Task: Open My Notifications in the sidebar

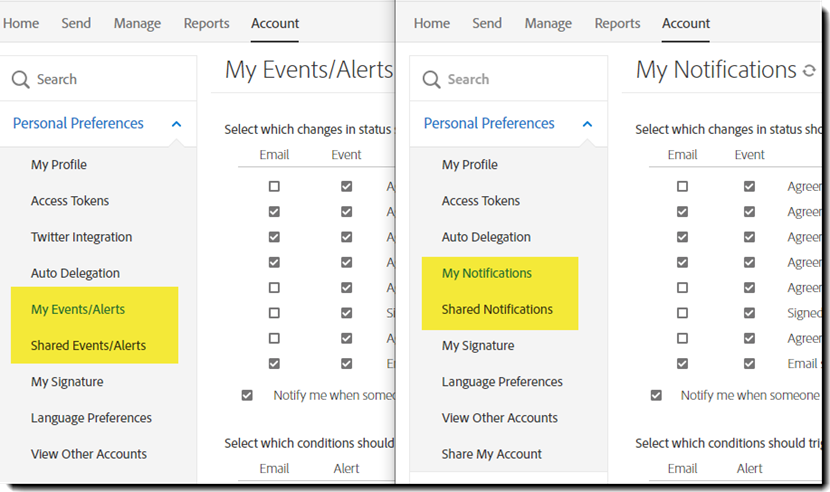Action: click(x=487, y=273)
